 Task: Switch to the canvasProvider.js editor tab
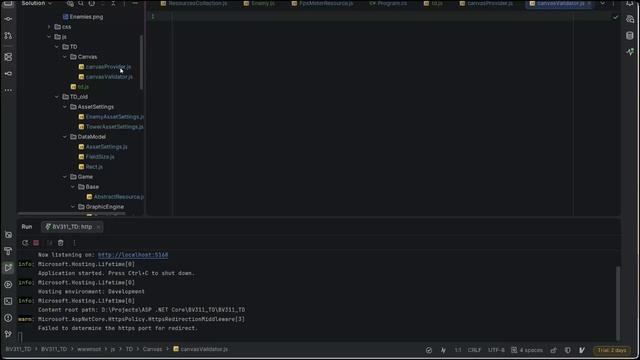pyautogui.click(x=486, y=3)
